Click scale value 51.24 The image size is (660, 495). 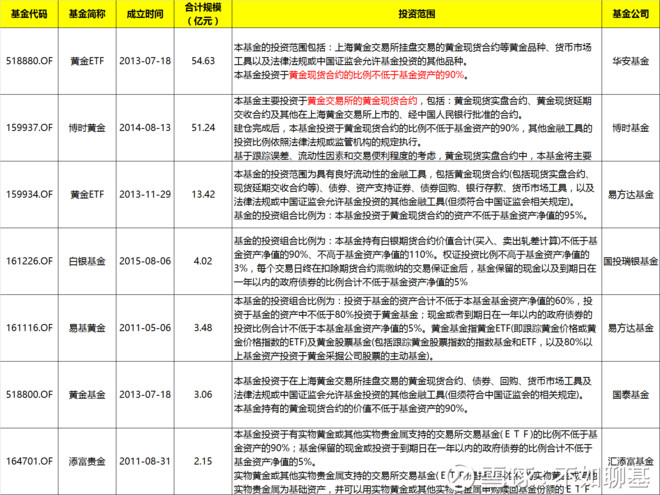coord(203,128)
